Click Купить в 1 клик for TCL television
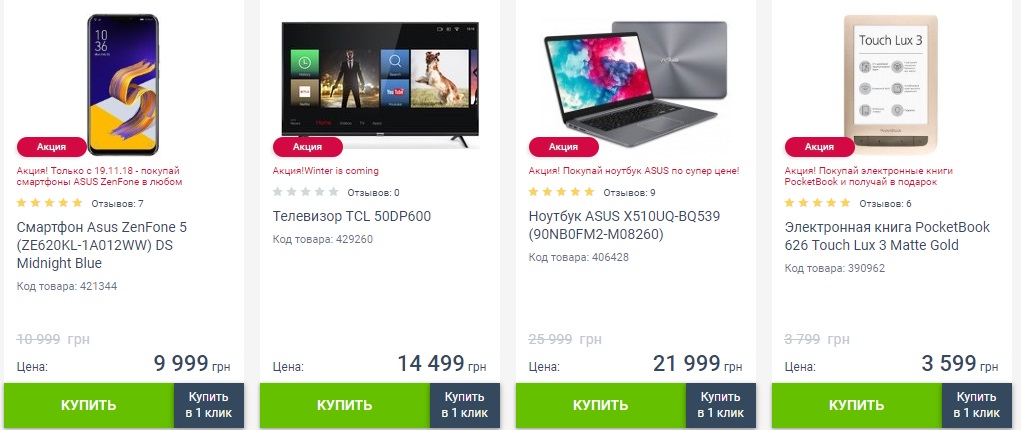 [x=465, y=405]
